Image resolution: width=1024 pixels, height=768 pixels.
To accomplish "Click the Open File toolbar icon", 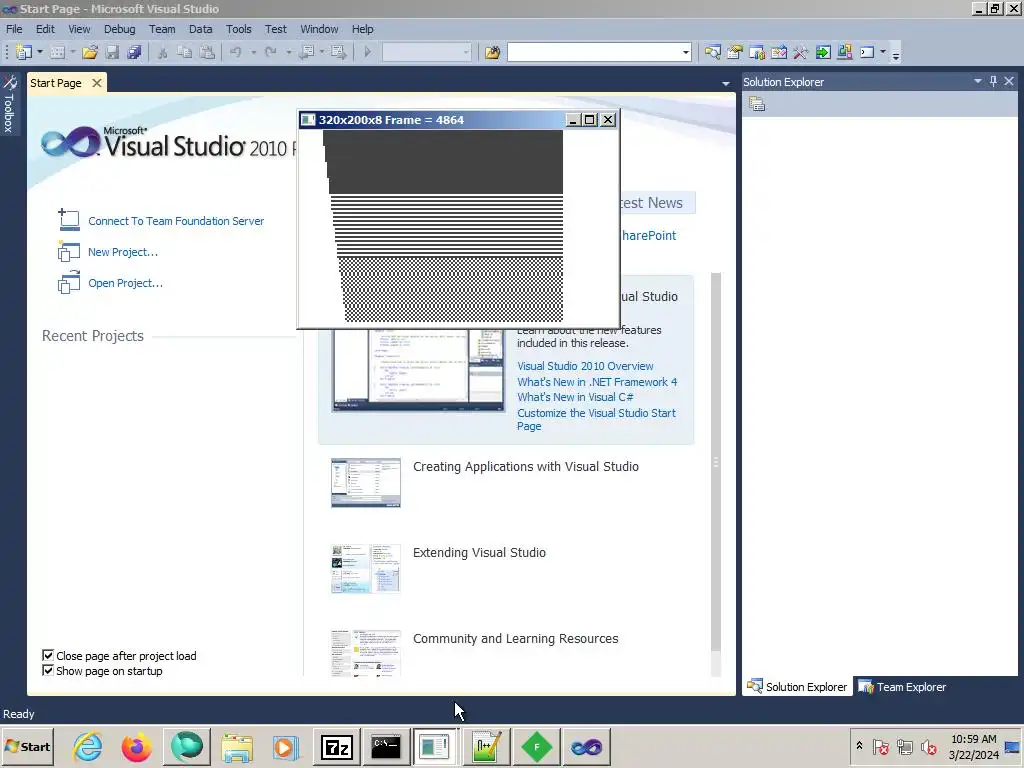I will point(90,52).
